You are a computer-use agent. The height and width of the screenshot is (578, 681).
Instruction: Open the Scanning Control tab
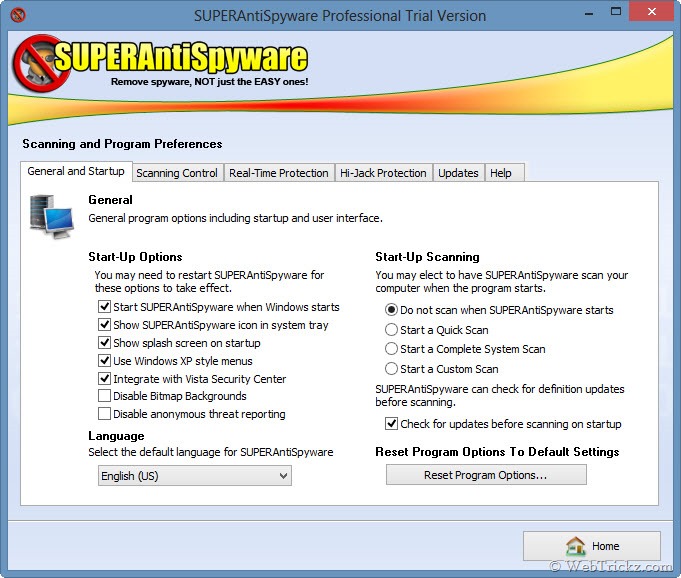click(177, 173)
